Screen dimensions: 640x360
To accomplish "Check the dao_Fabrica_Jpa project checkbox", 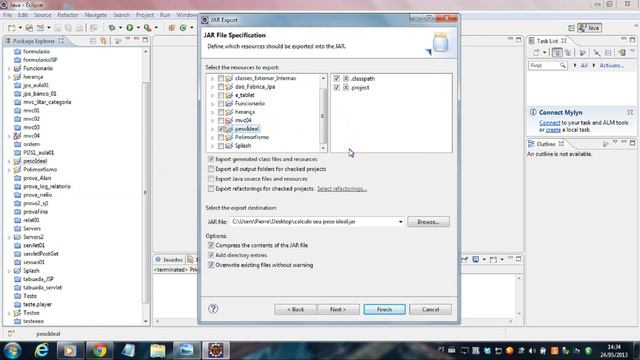I will [x=221, y=87].
